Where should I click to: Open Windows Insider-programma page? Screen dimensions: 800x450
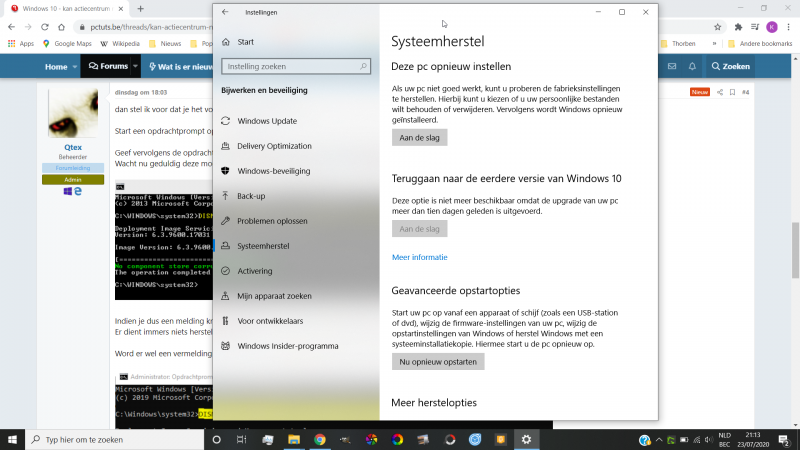[x=287, y=346]
